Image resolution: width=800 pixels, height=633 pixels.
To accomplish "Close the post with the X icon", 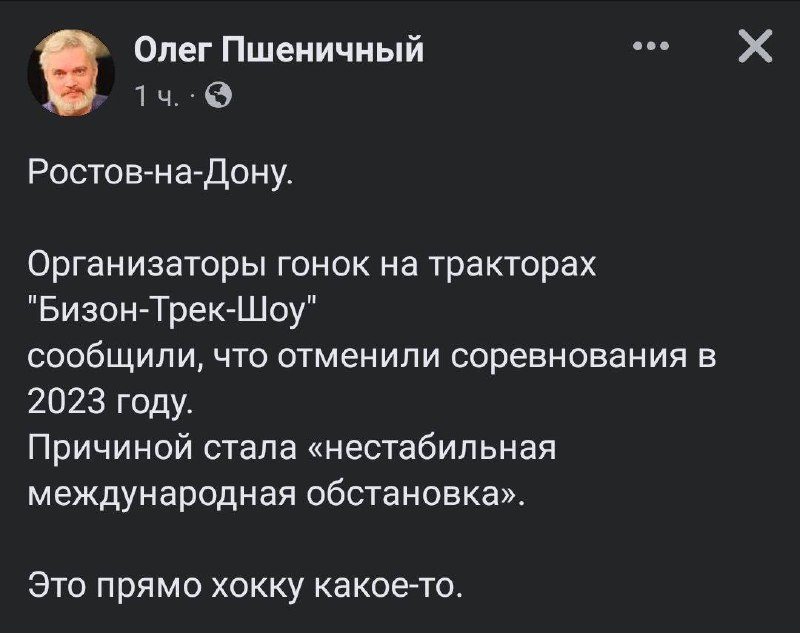I will tap(754, 47).
